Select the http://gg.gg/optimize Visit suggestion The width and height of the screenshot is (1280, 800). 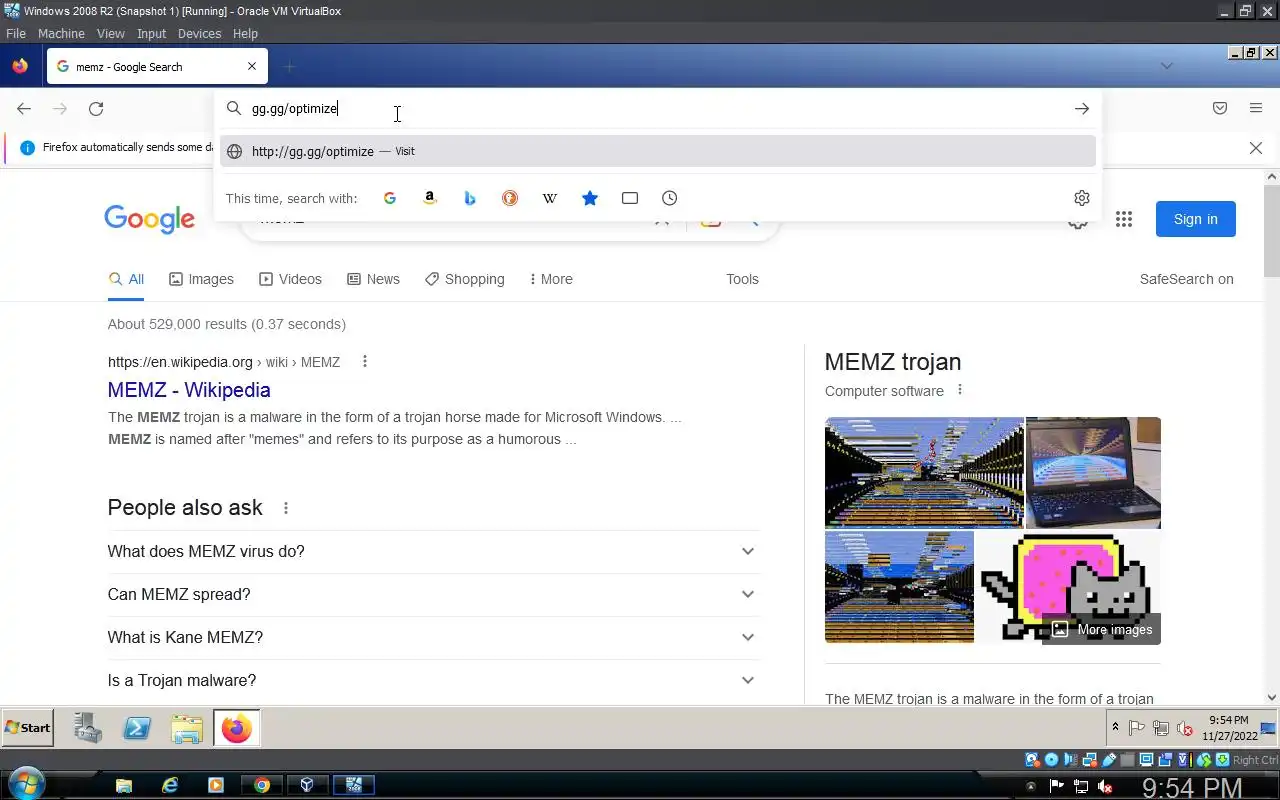[658, 151]
